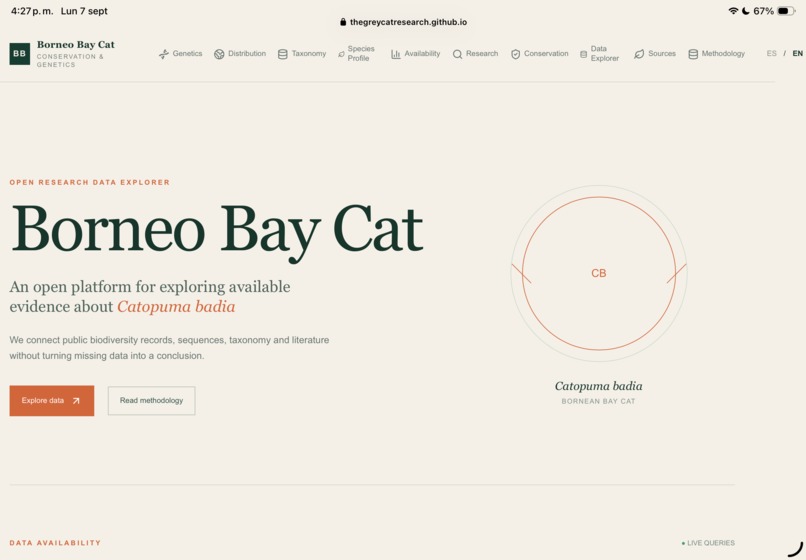Go to the Availability section

(x=415, y=53)
